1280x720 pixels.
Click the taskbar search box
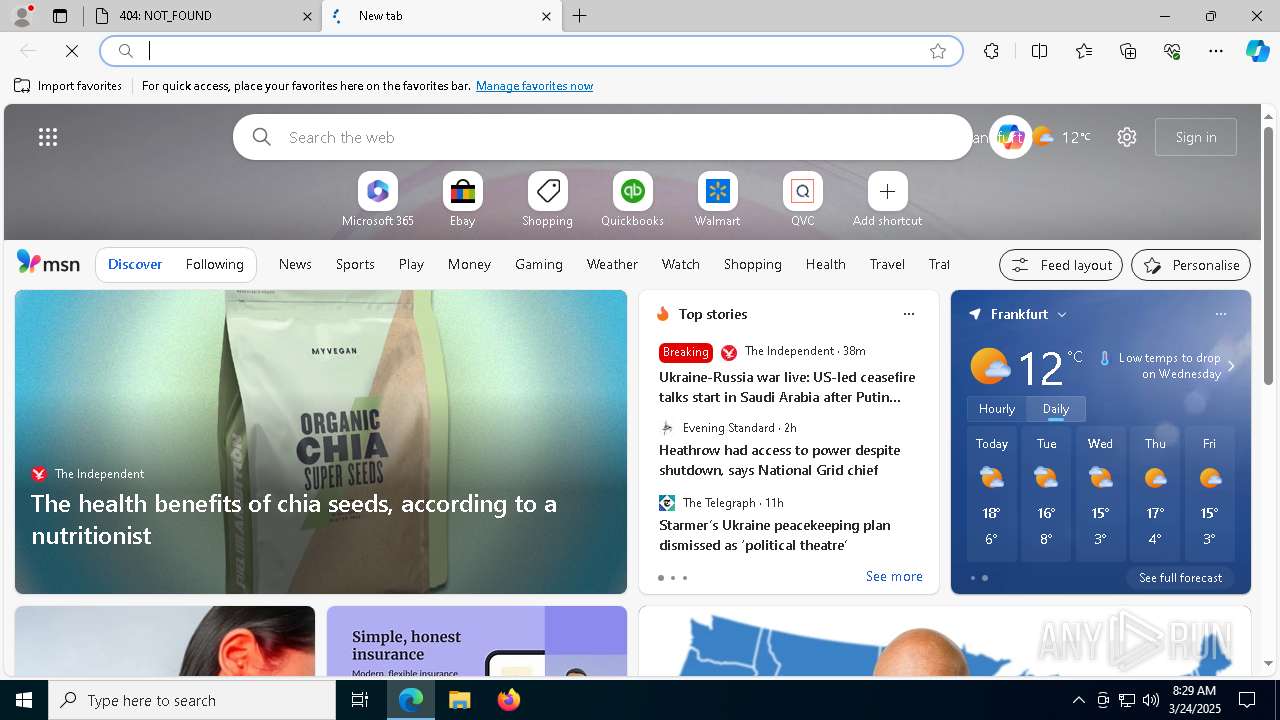coord(192,700)
